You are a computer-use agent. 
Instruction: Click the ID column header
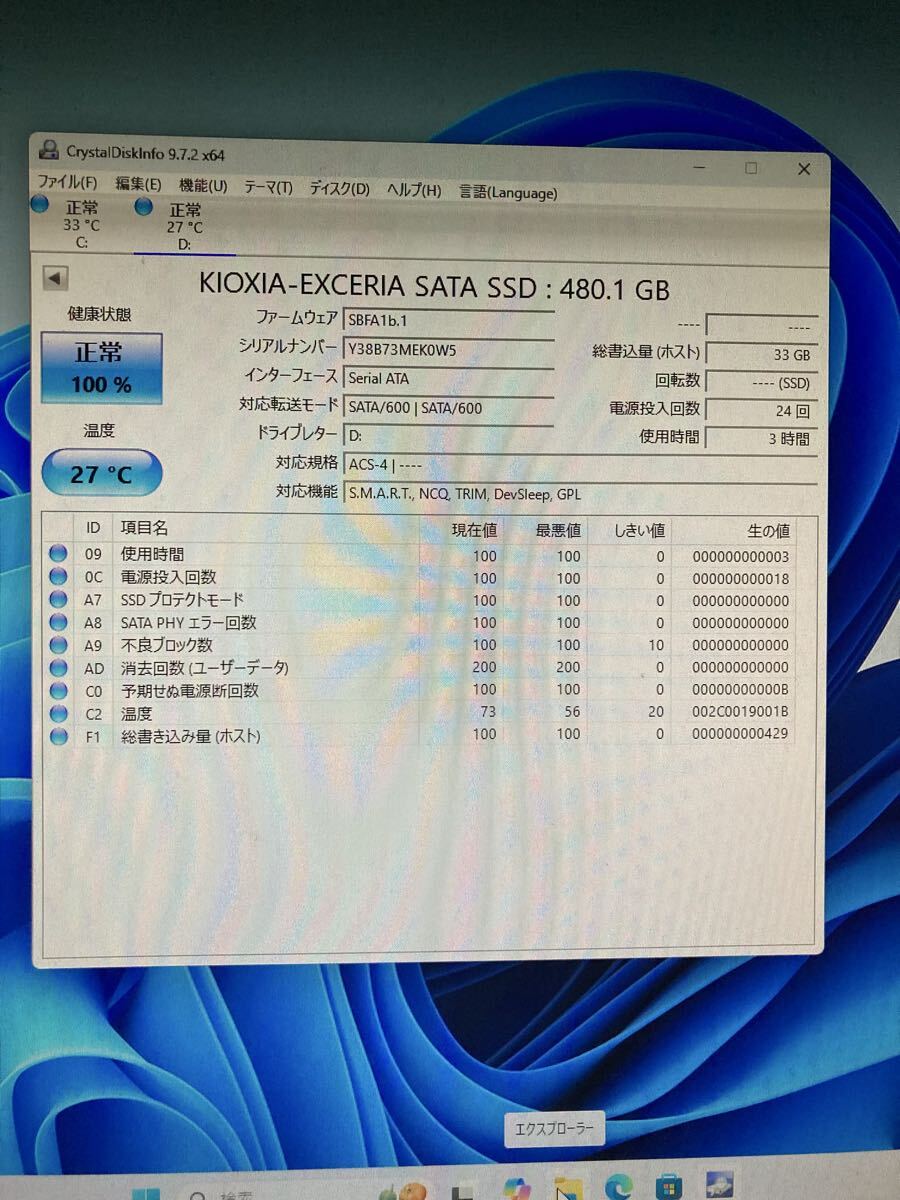93,528
